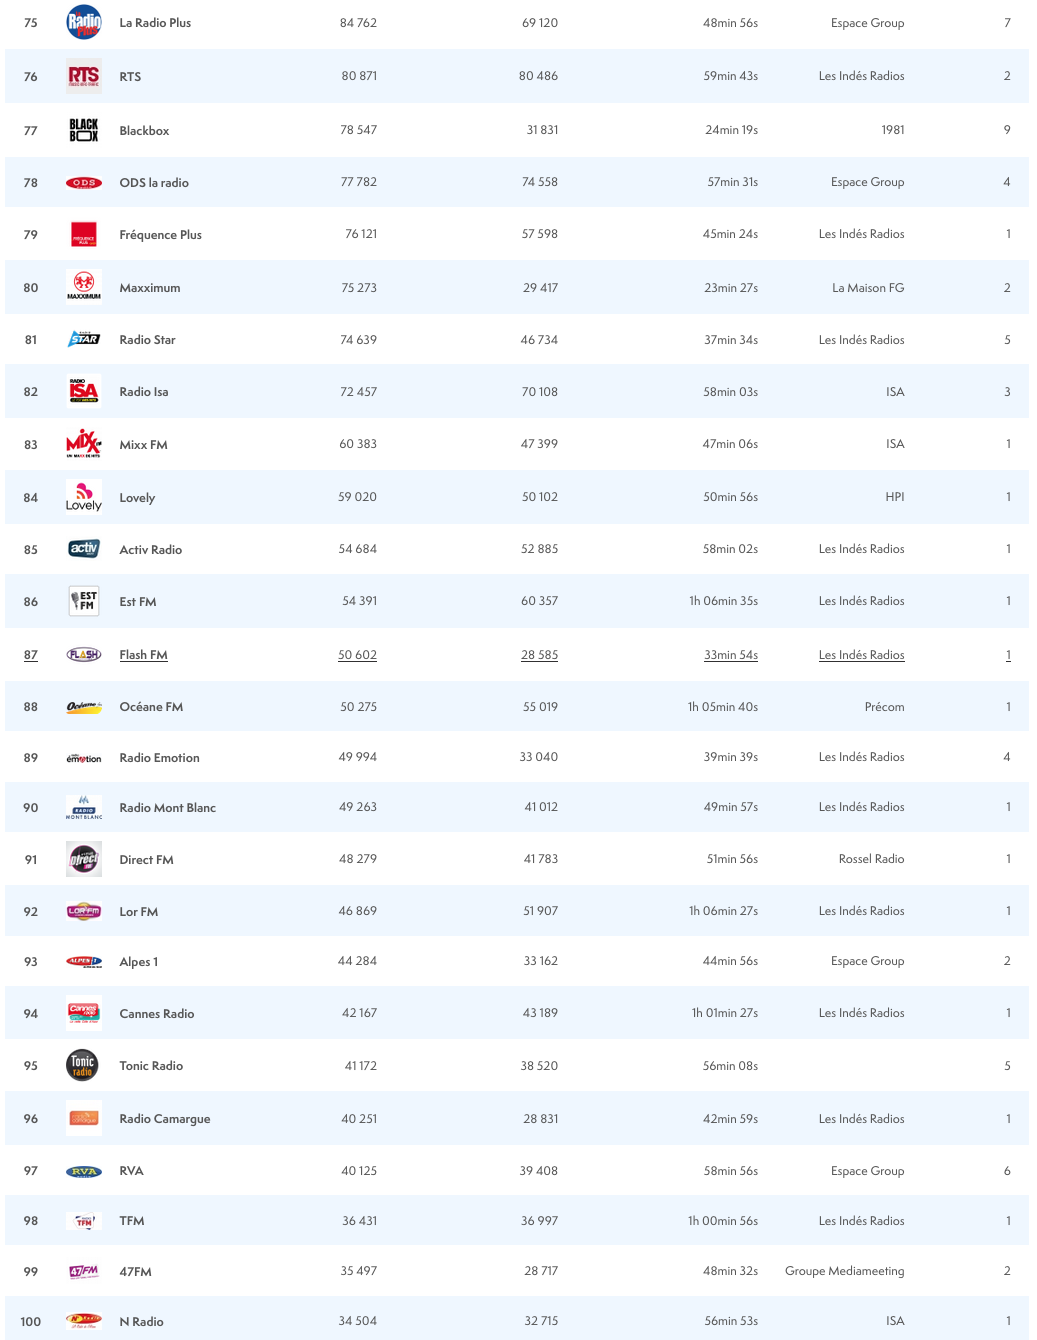The height and width of the screenshot is (1340, 1037).
Task: Click the Radio Camargue station name
Action: pos(165,1119)
